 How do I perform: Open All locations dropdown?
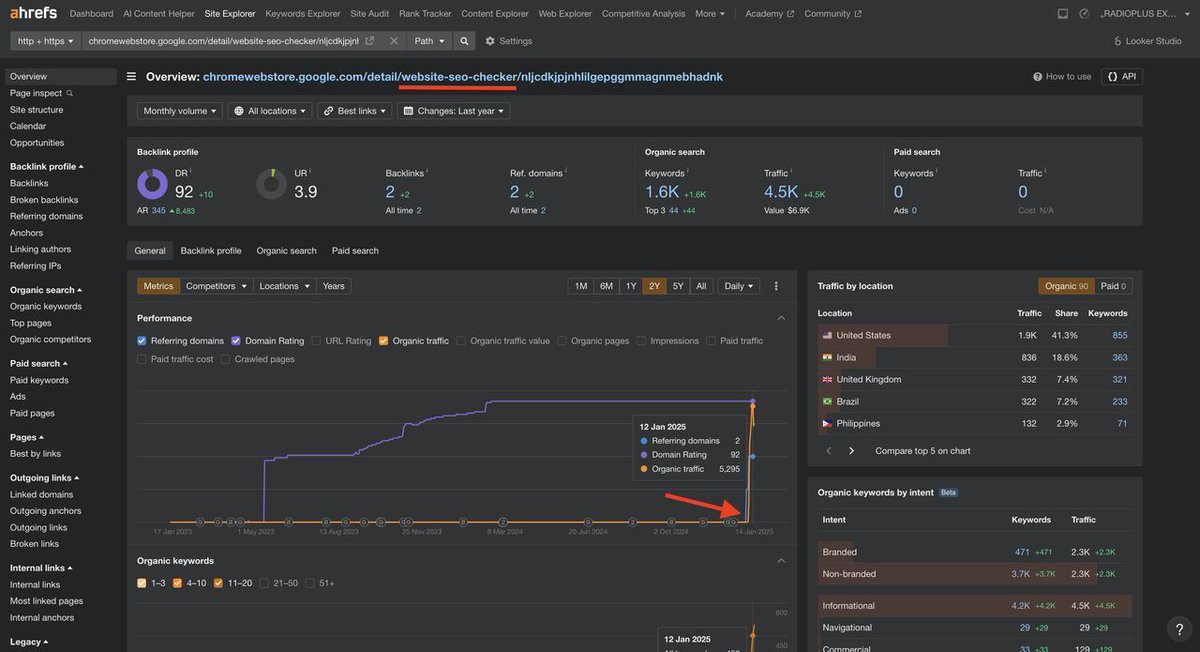(270, 111)
